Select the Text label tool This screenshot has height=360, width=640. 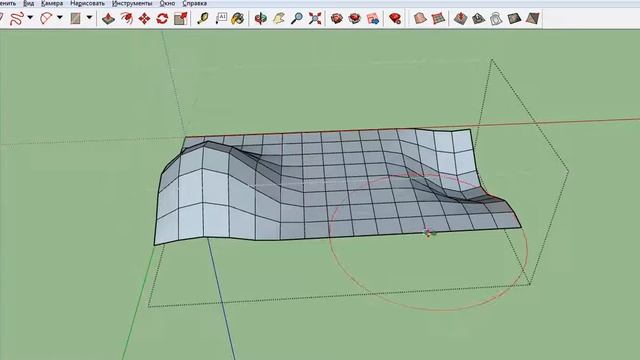(221, 18)
